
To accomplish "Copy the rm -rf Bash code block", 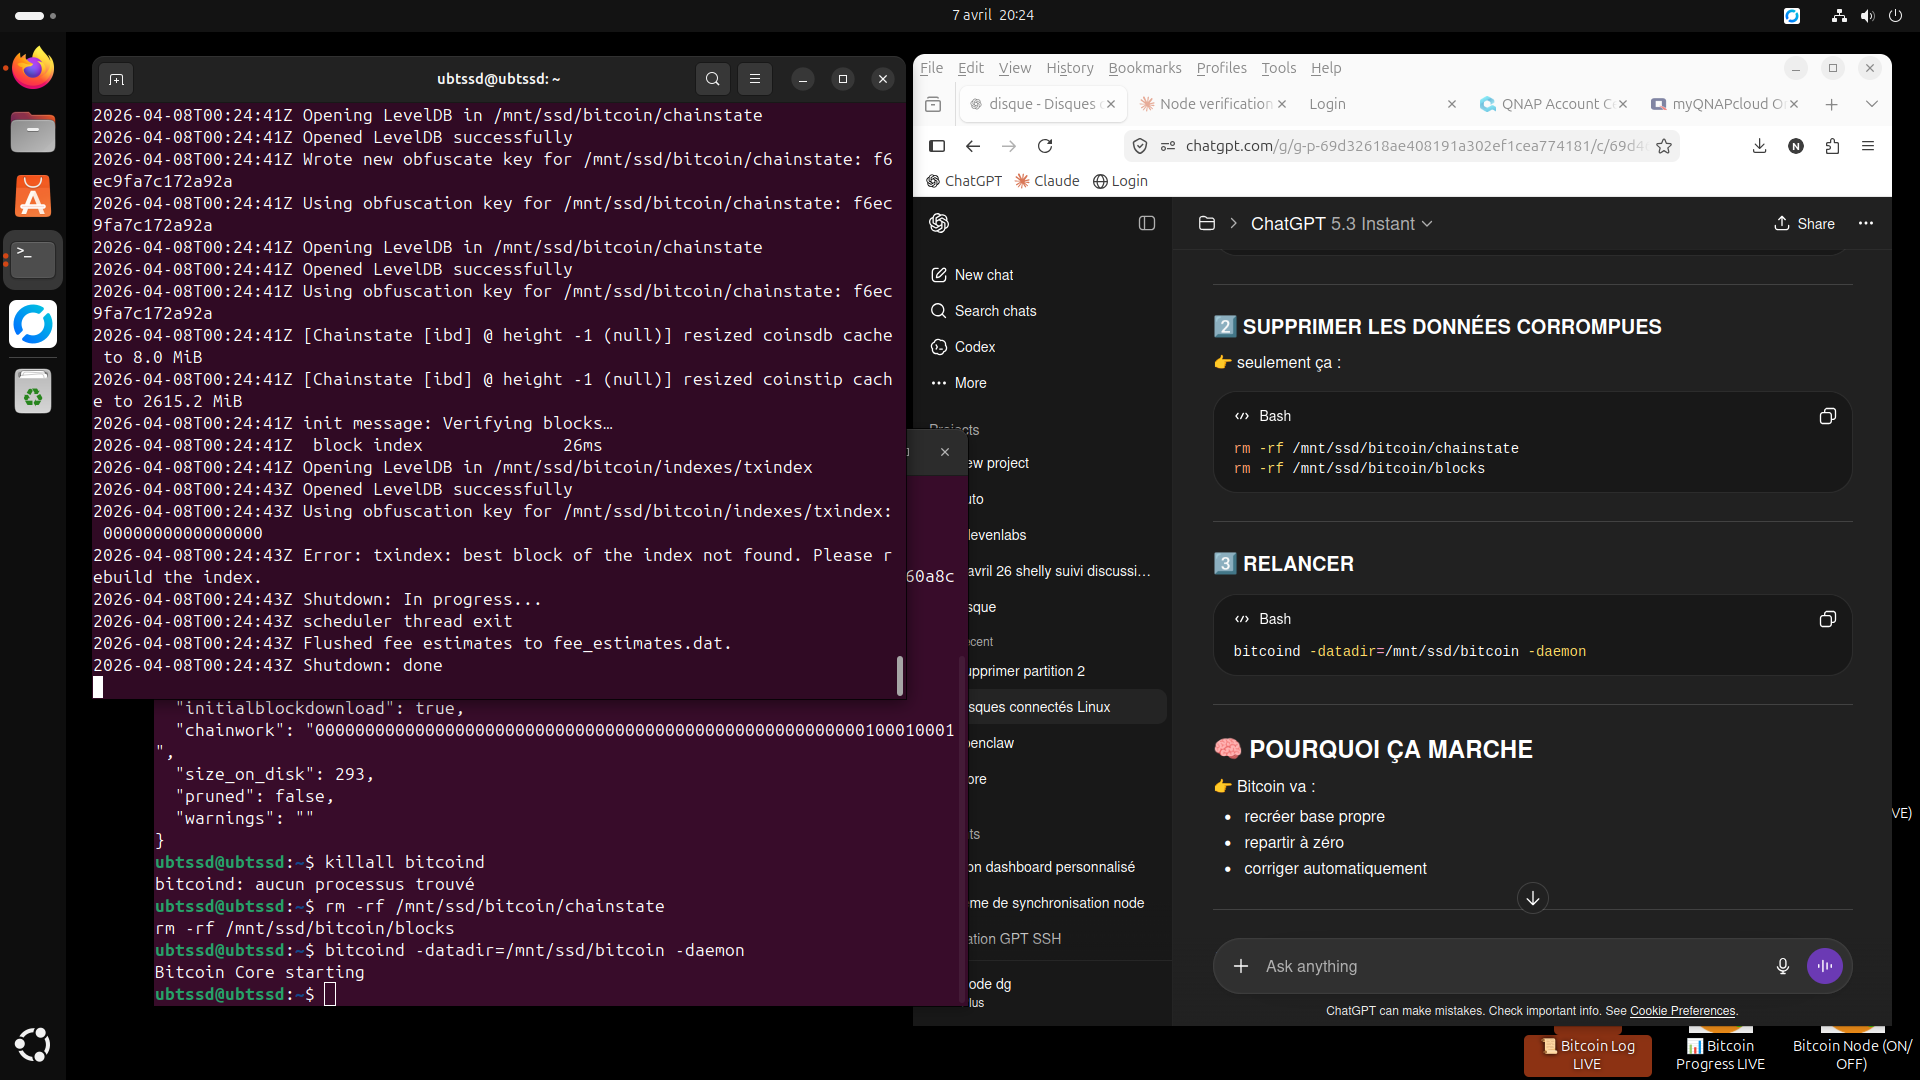I will 1827,416.
